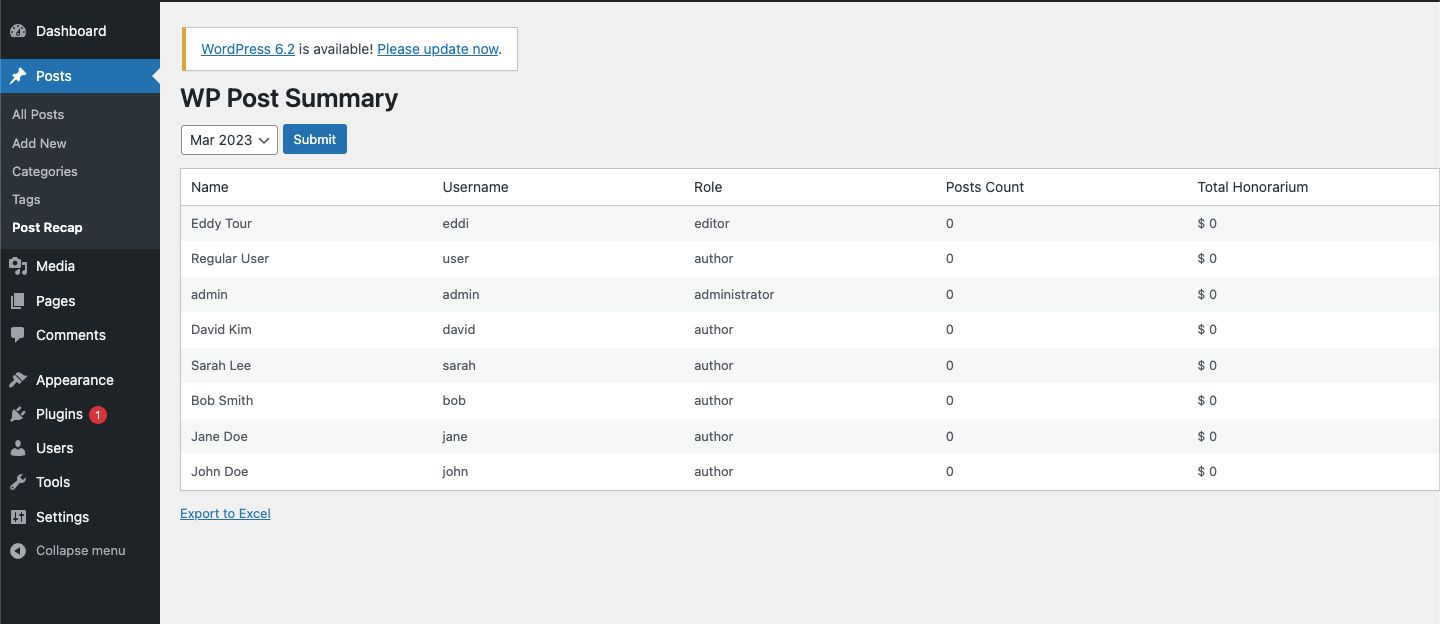Click the Appearance paintbrush icon
Viewport: 1440px width, 624px height.
pos(18,380)
